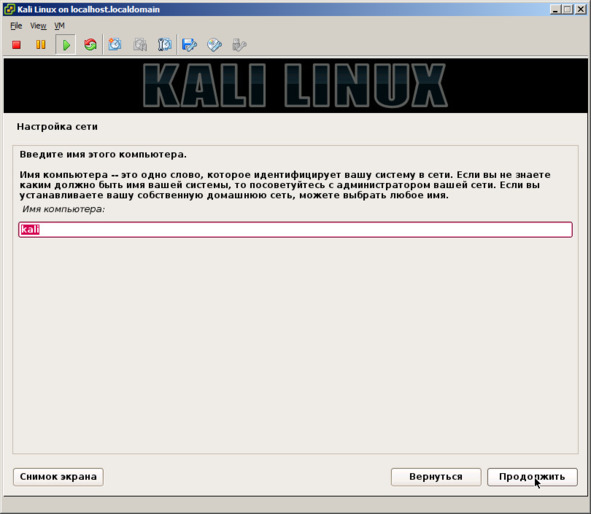591x514 pixels.
Task: Click the red Power Off VM icon
Action: pyautogui.click(x=16, y=45)
